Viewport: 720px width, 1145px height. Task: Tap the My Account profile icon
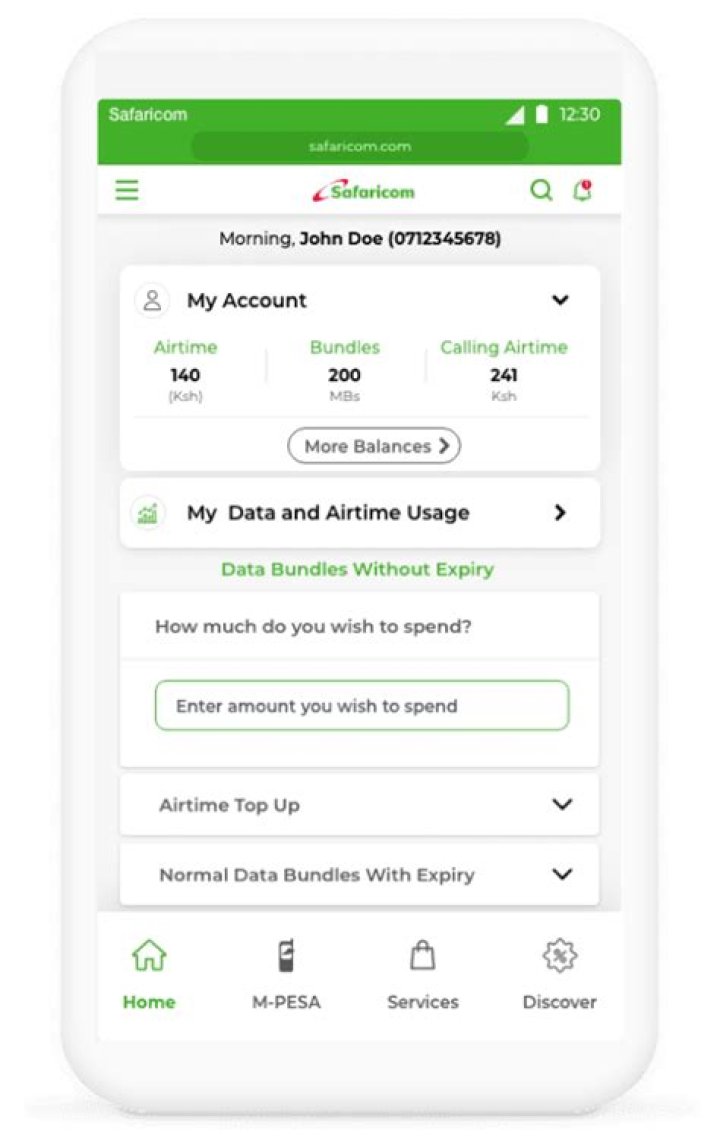pyautogui.click(x=152, y=300)
